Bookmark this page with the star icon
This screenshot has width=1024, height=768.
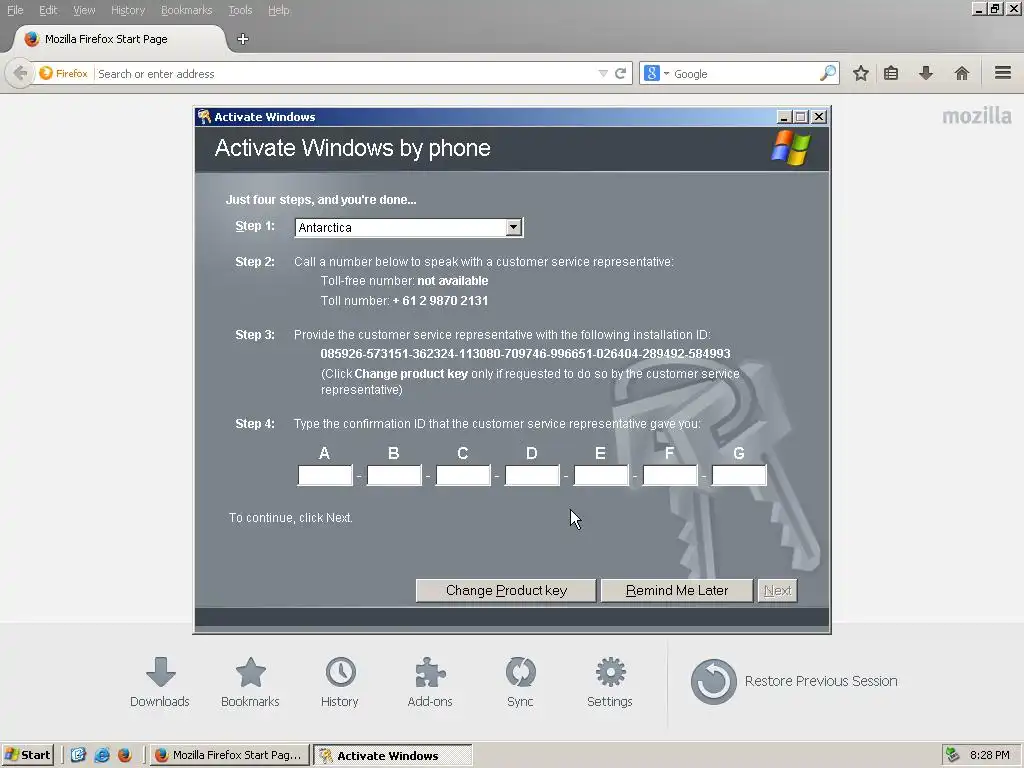point(861,73)
